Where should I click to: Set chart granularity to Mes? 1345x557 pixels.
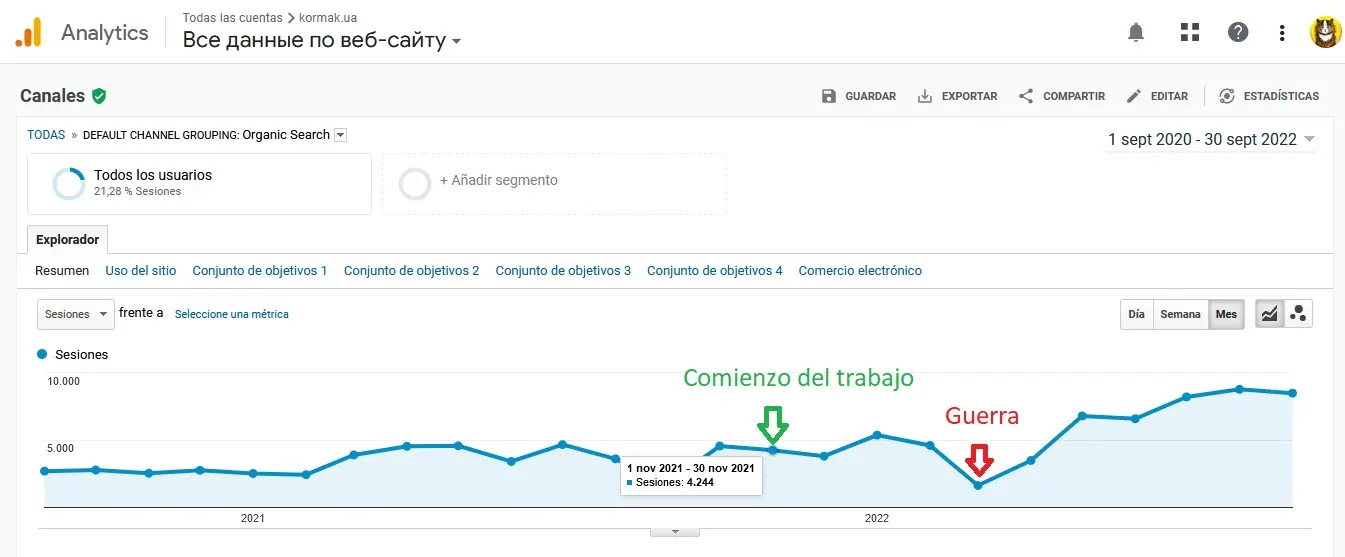click(1226, 314)
